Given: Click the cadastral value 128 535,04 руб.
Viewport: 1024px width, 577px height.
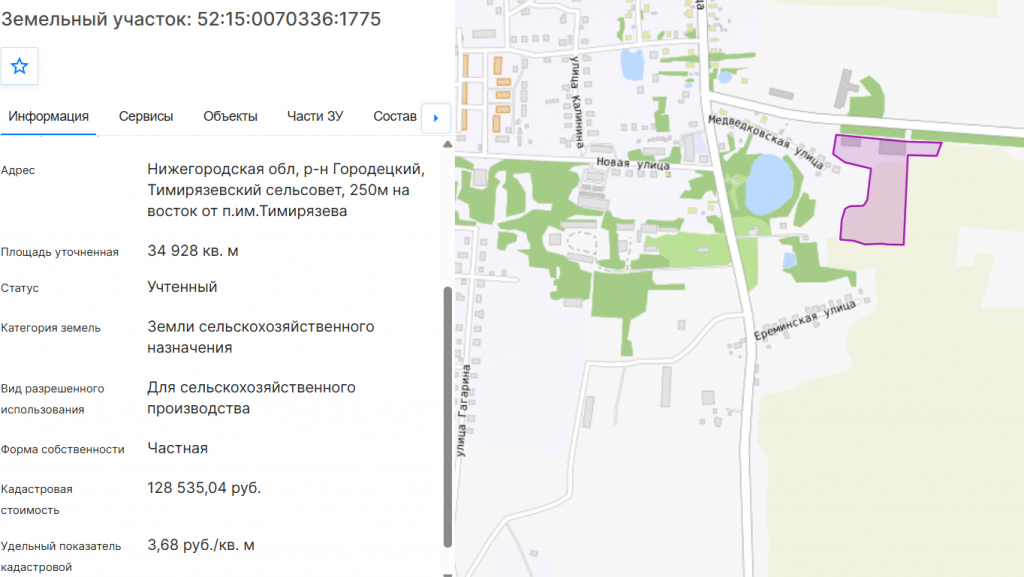Looking at the screenshot, I should pyautogui.click(x=204, y=488).
